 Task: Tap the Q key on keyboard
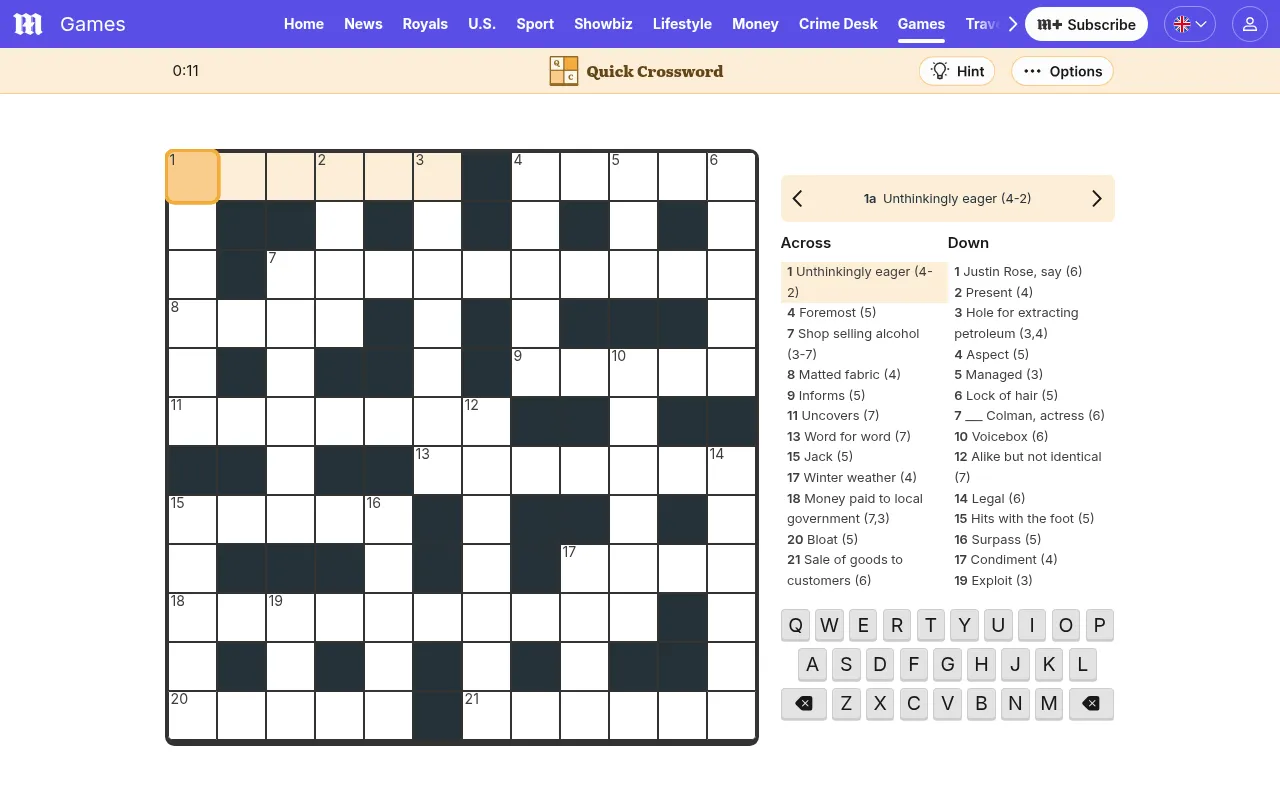pos(796,626)
